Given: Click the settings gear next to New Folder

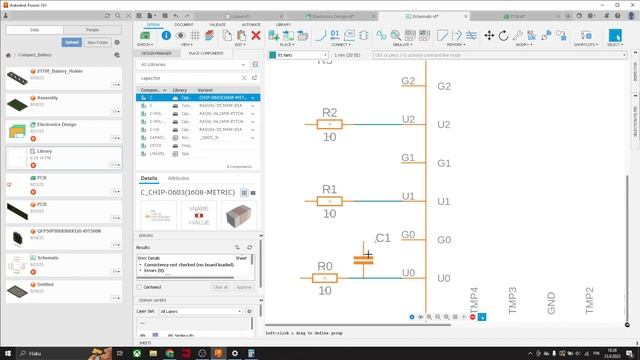Looking at the screenshot, I should [117, 42].
